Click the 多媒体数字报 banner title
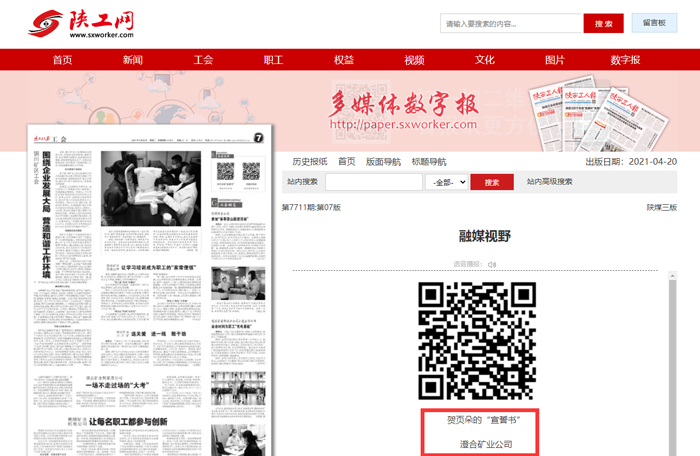700x456 pixels. coord(403,104)
